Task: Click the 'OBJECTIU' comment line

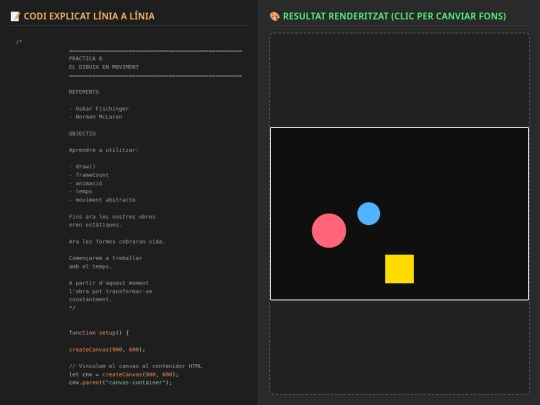Action: coord(82,134)
